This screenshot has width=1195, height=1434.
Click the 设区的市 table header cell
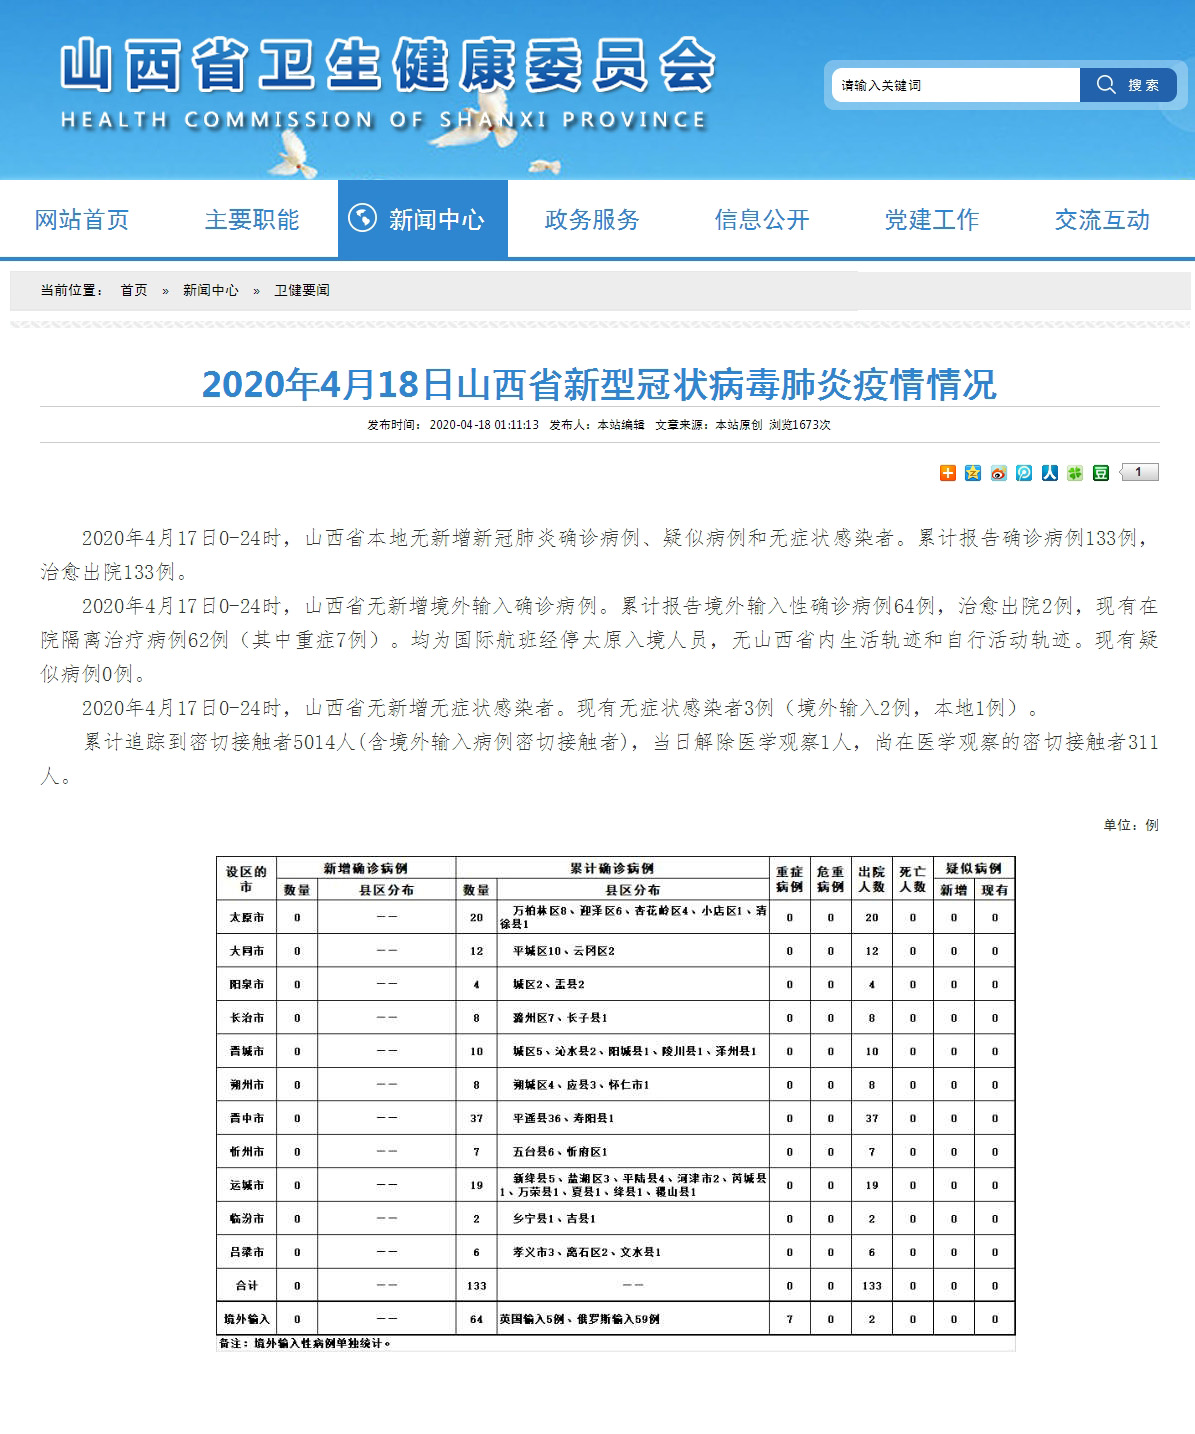(247, 879)
